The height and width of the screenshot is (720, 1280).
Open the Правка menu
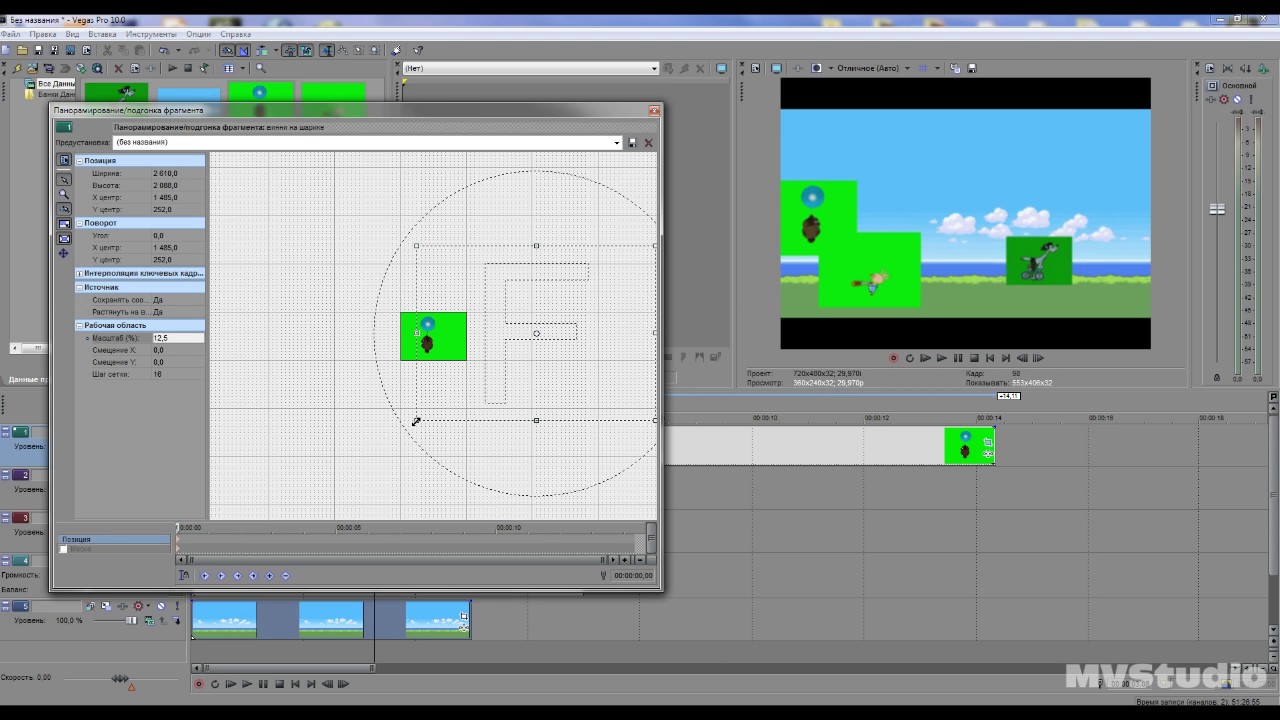click(43, 34)
